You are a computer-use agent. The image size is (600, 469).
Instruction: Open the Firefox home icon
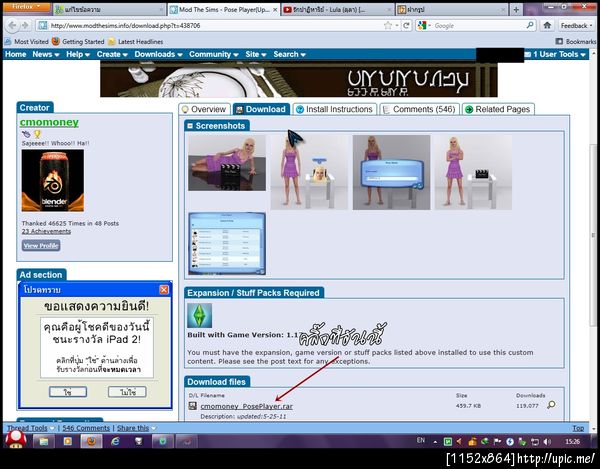coord(547,25)
